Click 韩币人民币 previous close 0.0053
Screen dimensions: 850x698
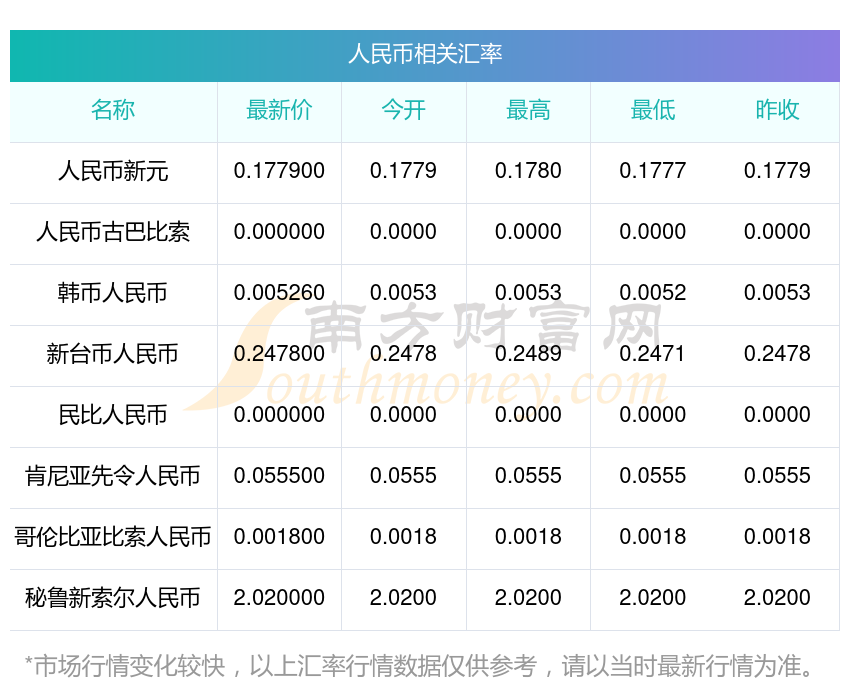pos(777,293)
